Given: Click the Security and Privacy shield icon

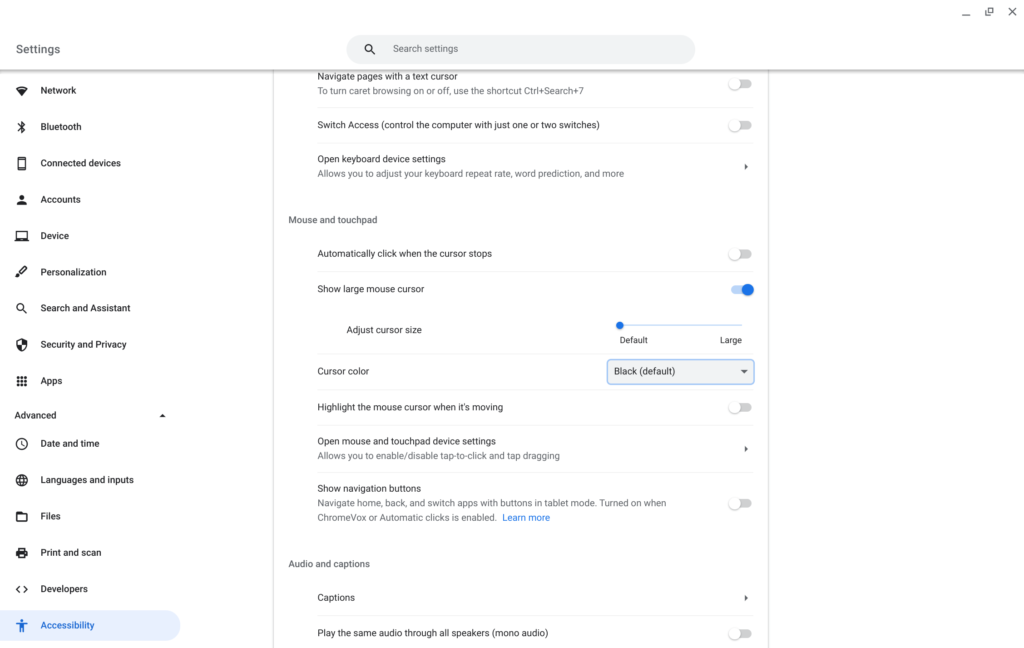Looking at the screenshot, I should point(22,345).
